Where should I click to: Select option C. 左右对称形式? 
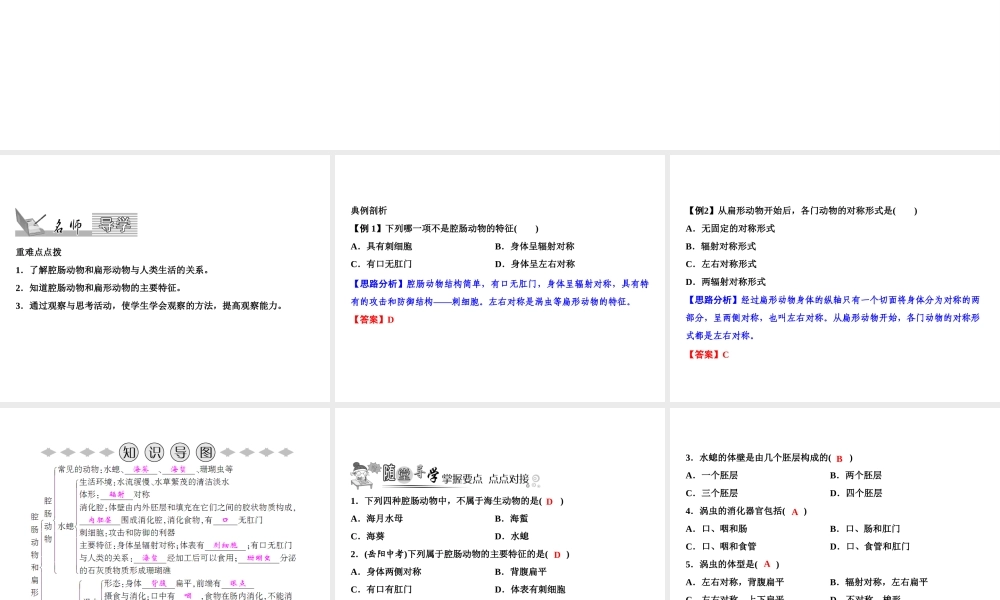pos(721,264)
